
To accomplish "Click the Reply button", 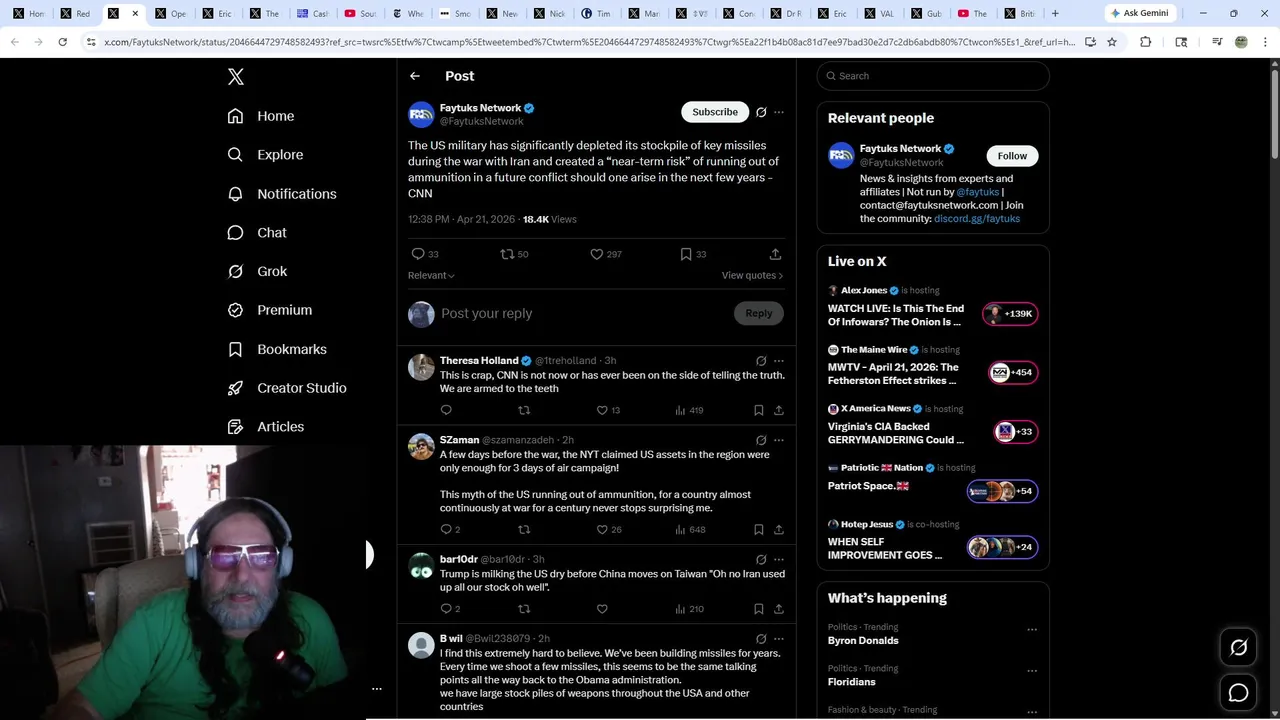I will (759, 313).
